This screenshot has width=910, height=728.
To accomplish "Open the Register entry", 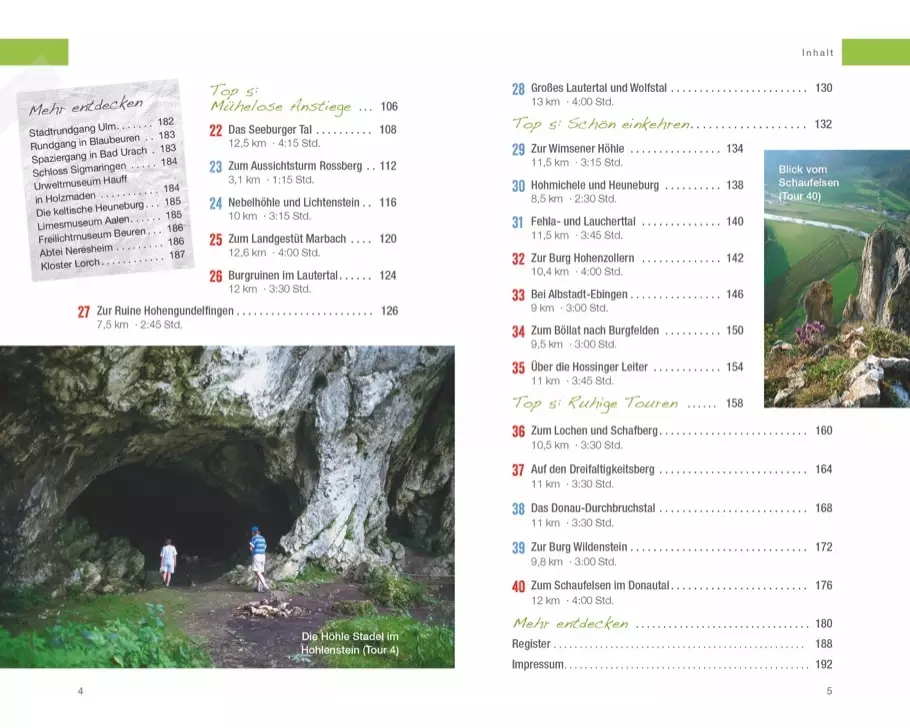I will (x=531, y=644).
